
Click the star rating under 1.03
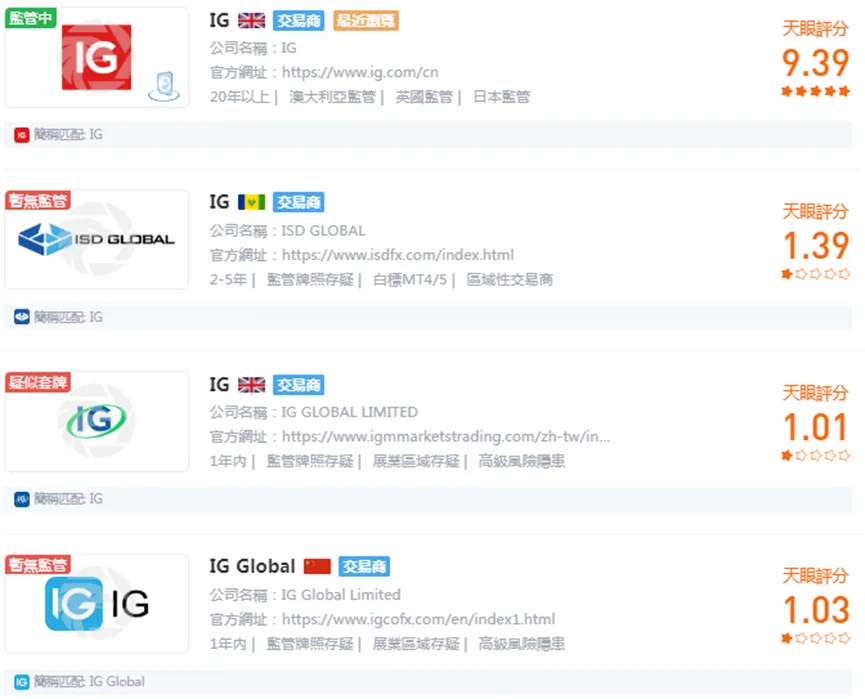(815, 638)
